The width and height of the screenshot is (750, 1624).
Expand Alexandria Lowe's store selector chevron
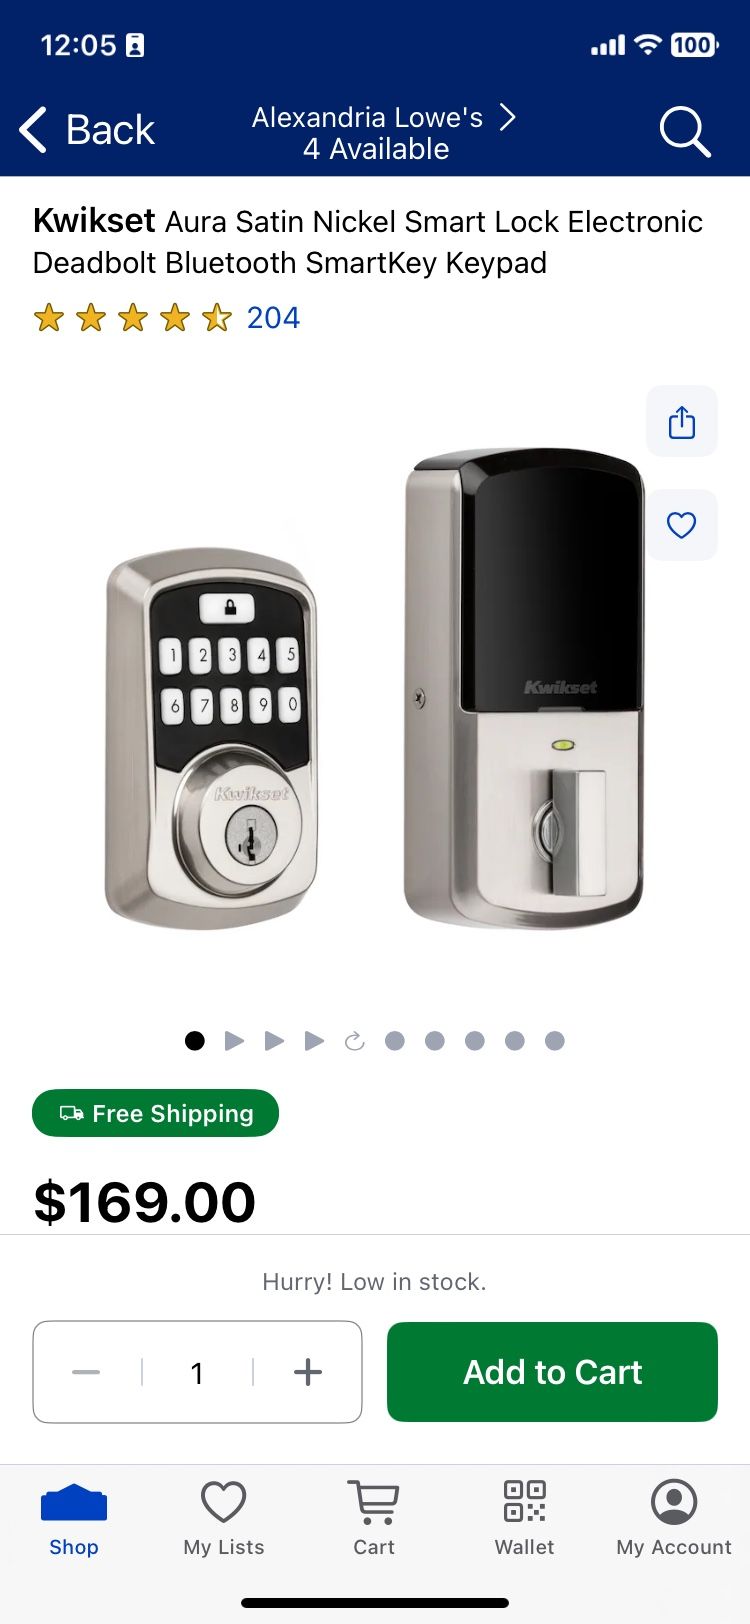point(508,117)
